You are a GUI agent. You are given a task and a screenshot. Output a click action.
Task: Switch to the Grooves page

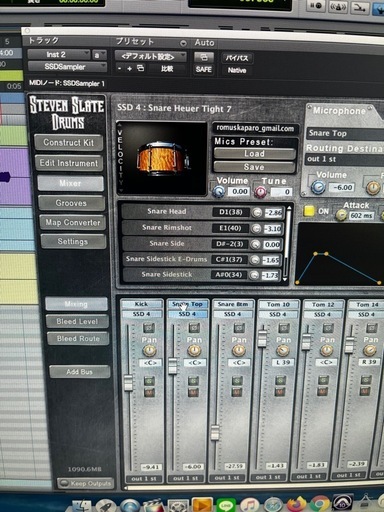coord(71,203)
